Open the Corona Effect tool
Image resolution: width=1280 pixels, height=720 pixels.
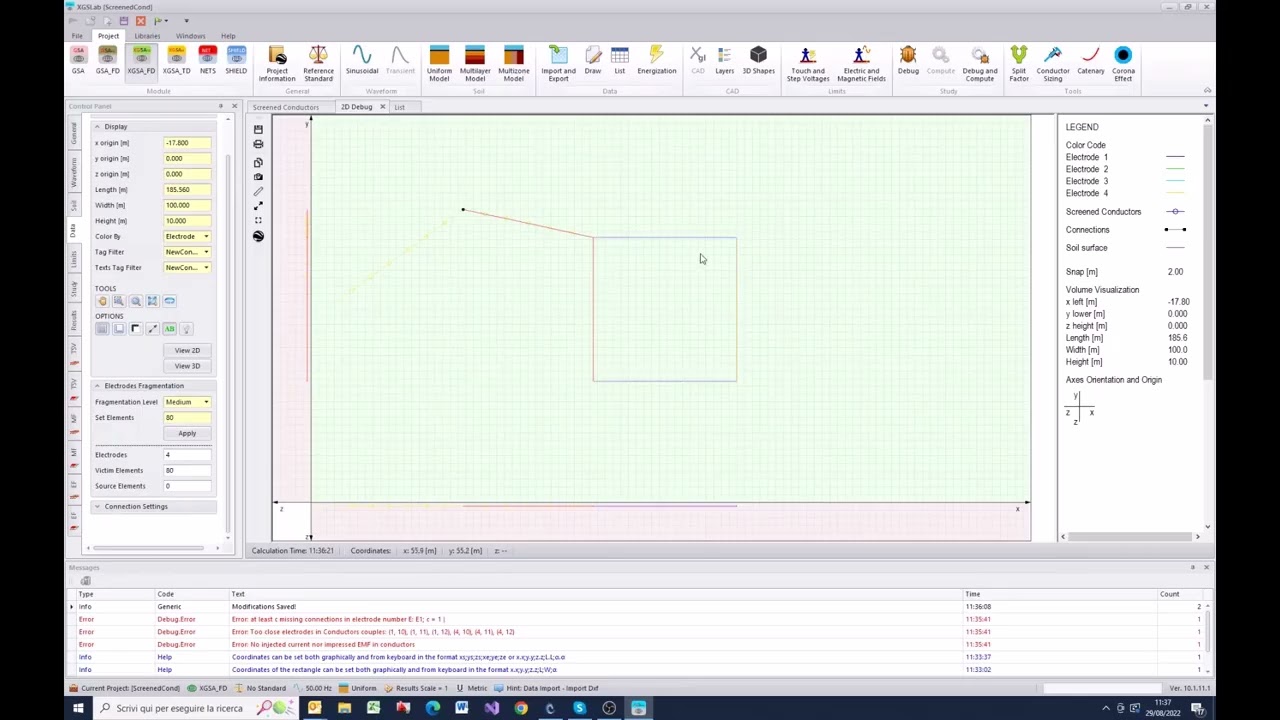(1123, 64)
